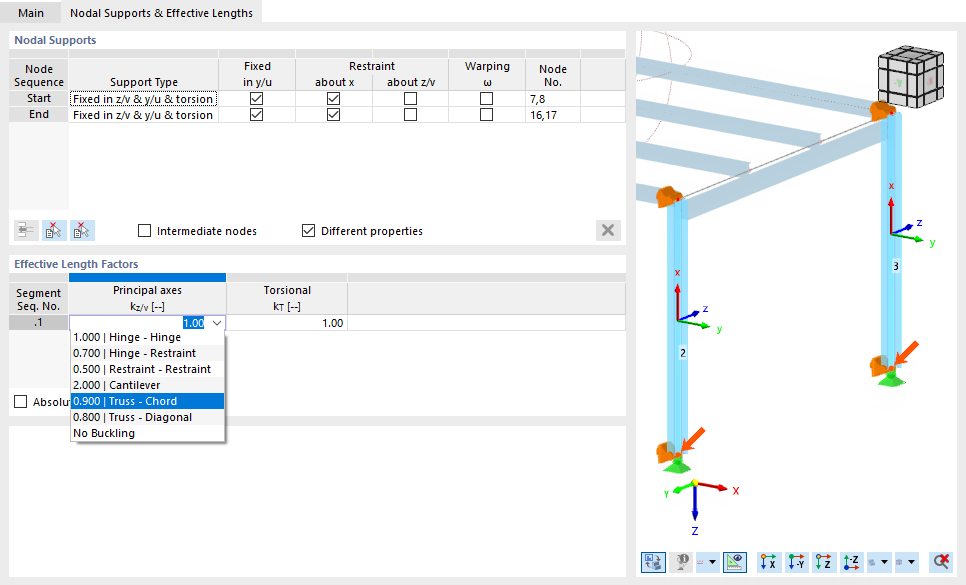
Task: Click the small cube render mode icon
Action: pyautogui.click(x=899, y=562)
